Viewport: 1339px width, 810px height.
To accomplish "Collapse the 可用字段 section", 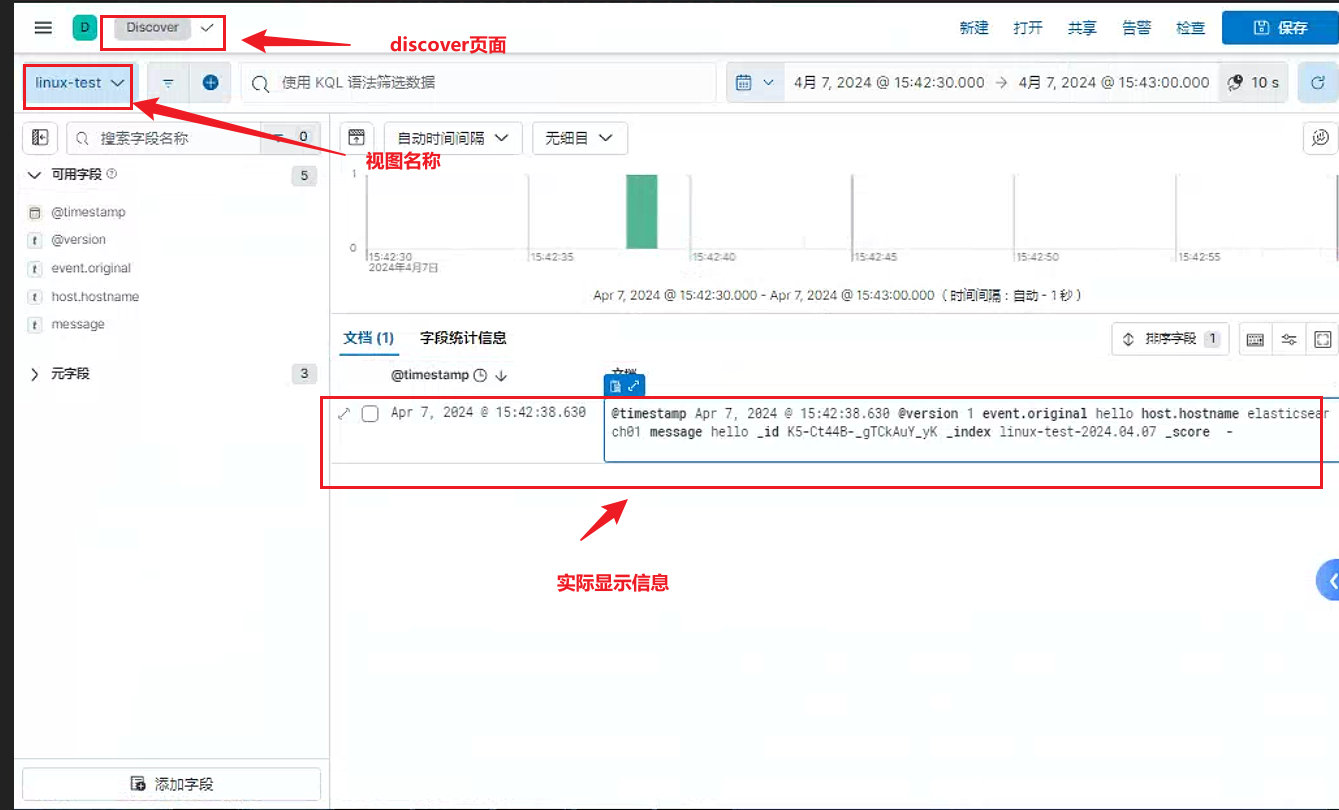I will [35, 174].
